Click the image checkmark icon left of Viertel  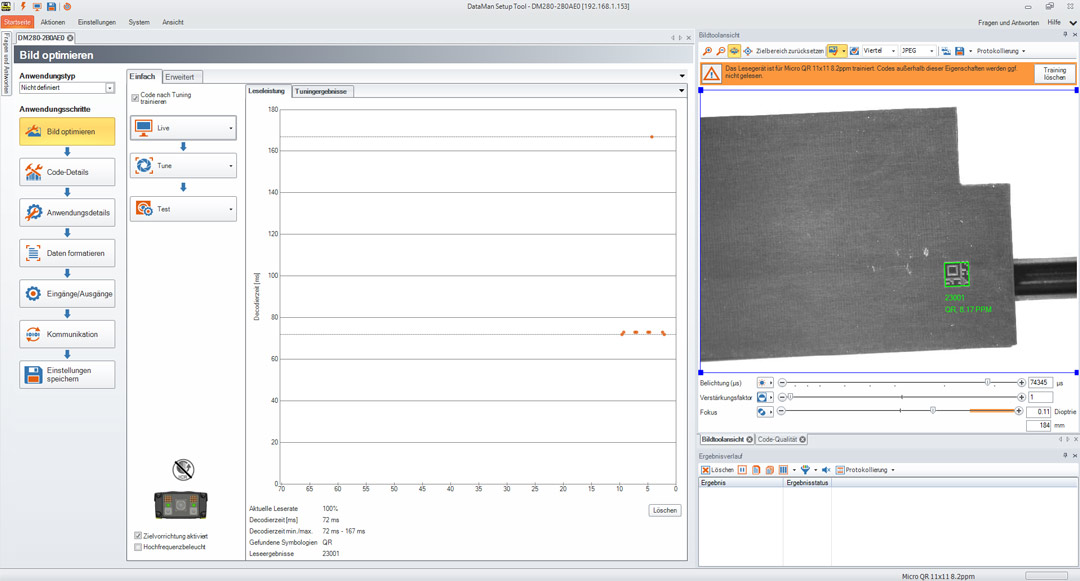pos(854,51)
